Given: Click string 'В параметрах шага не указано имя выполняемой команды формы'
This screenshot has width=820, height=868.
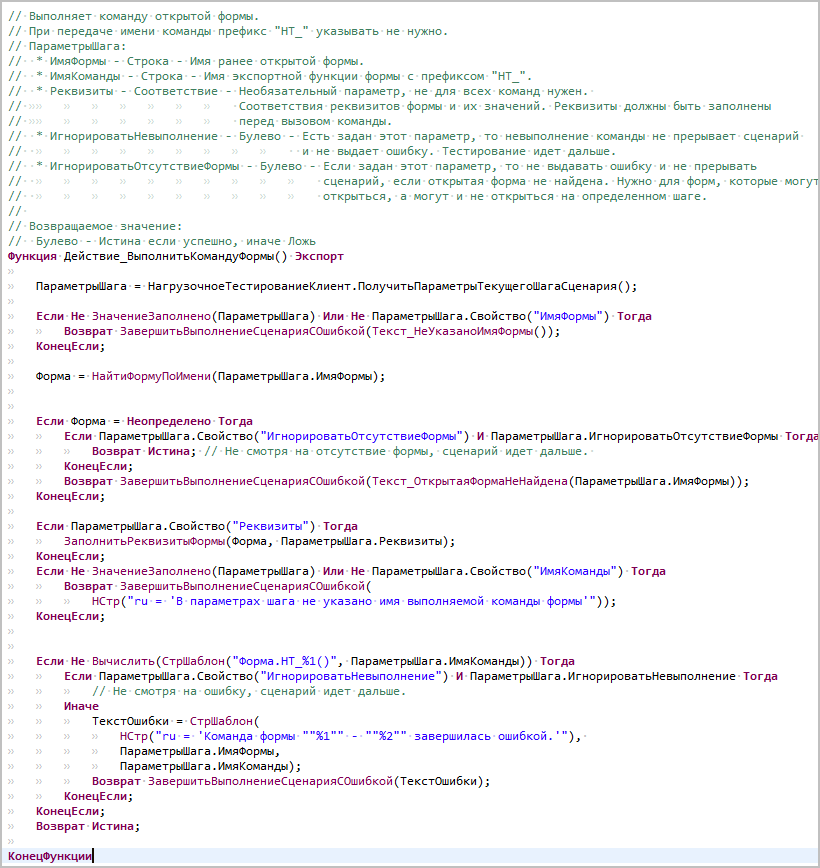Looking at the screenshot, I should pyautogui.click(x=378, y=601).
